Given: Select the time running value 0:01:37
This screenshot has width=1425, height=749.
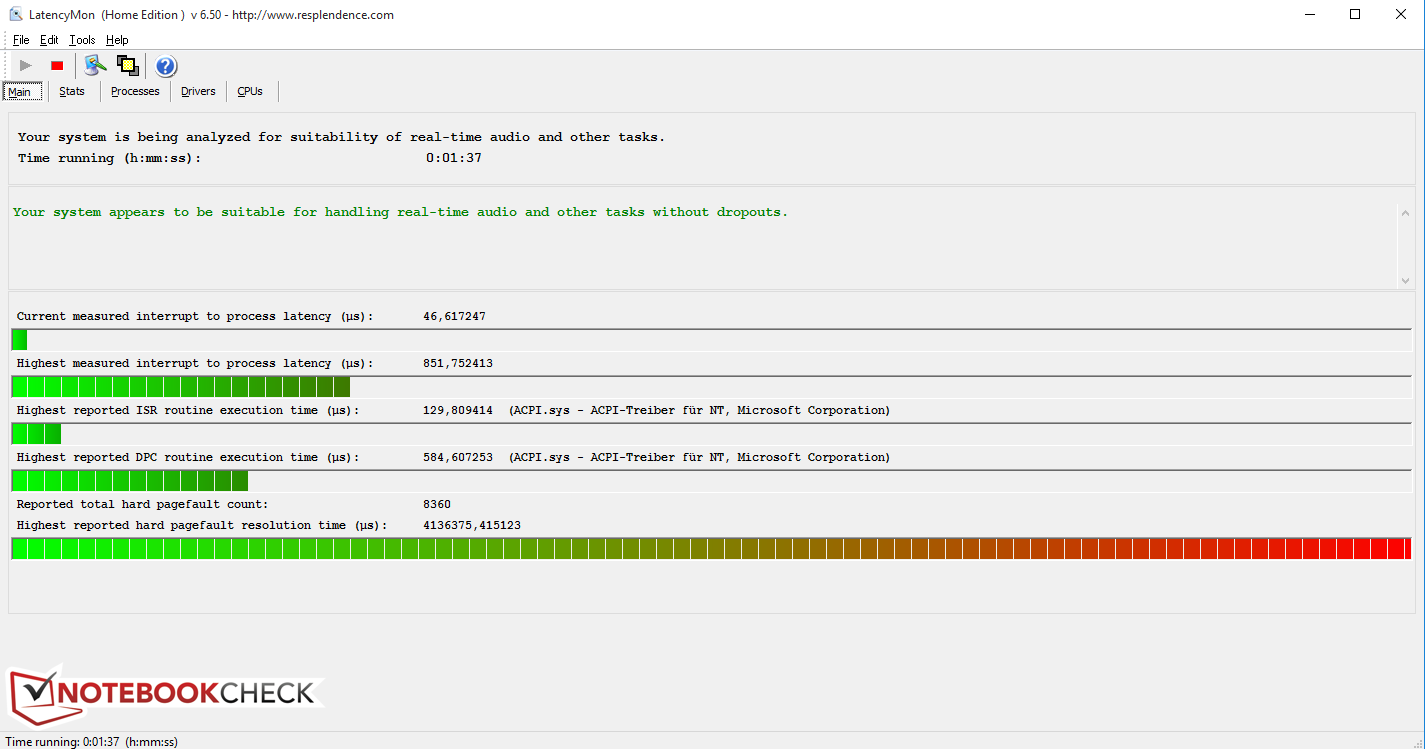Looking at the screenshot, I should pyautogui.click(x=454, y=158).
